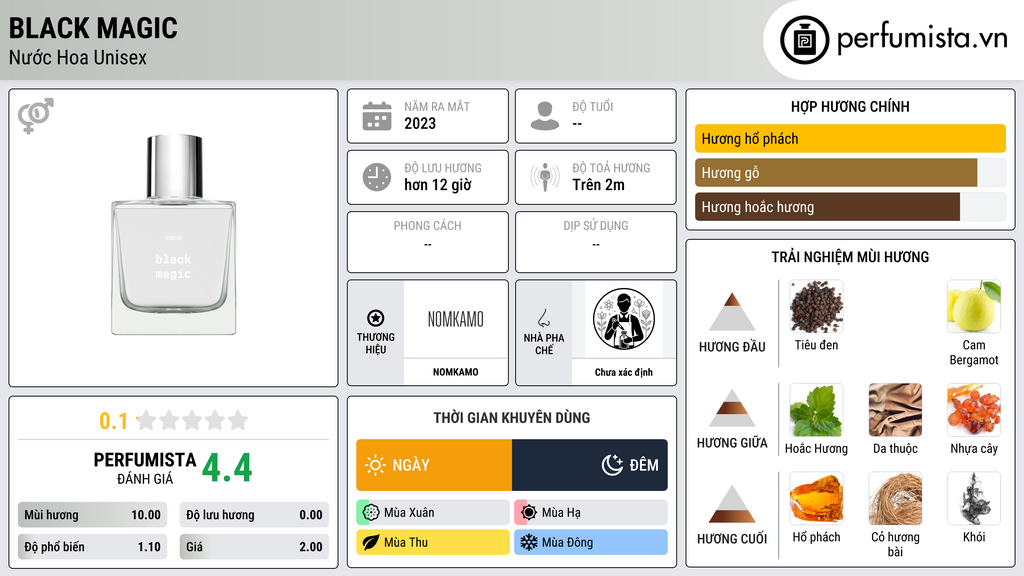1024x576 pixels.
Task: Click the Hương hoắc hương accord bar
Action: coord(850,207)
